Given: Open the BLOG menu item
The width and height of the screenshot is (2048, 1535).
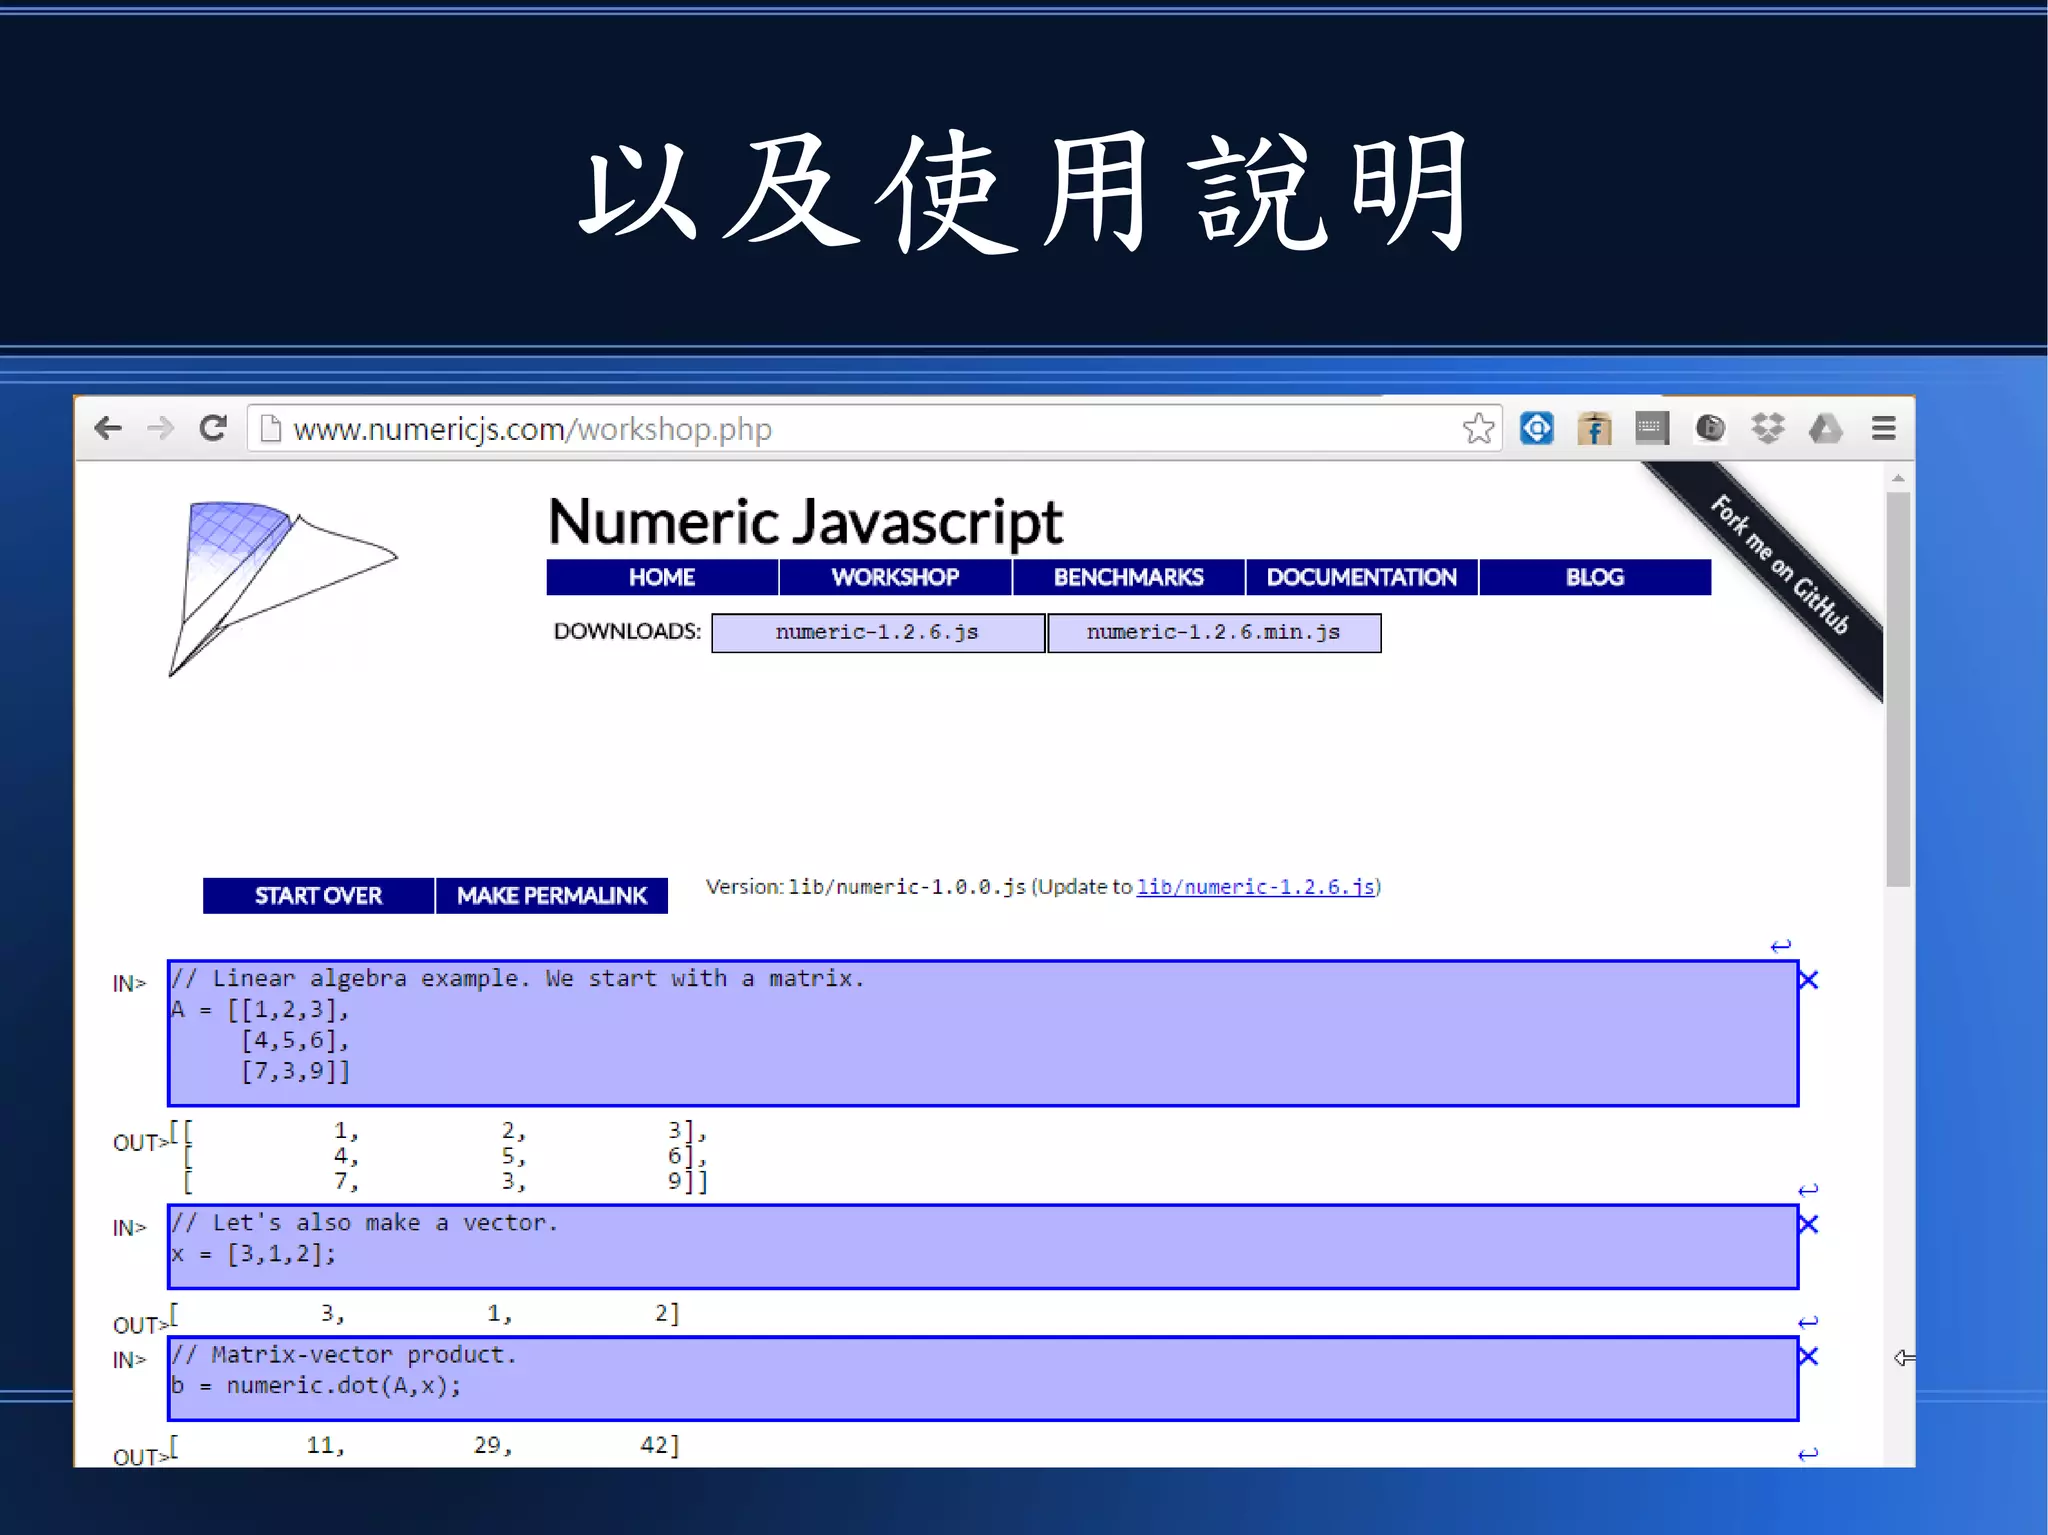Looking at the screenshot, I should [x=1595, y=577].
